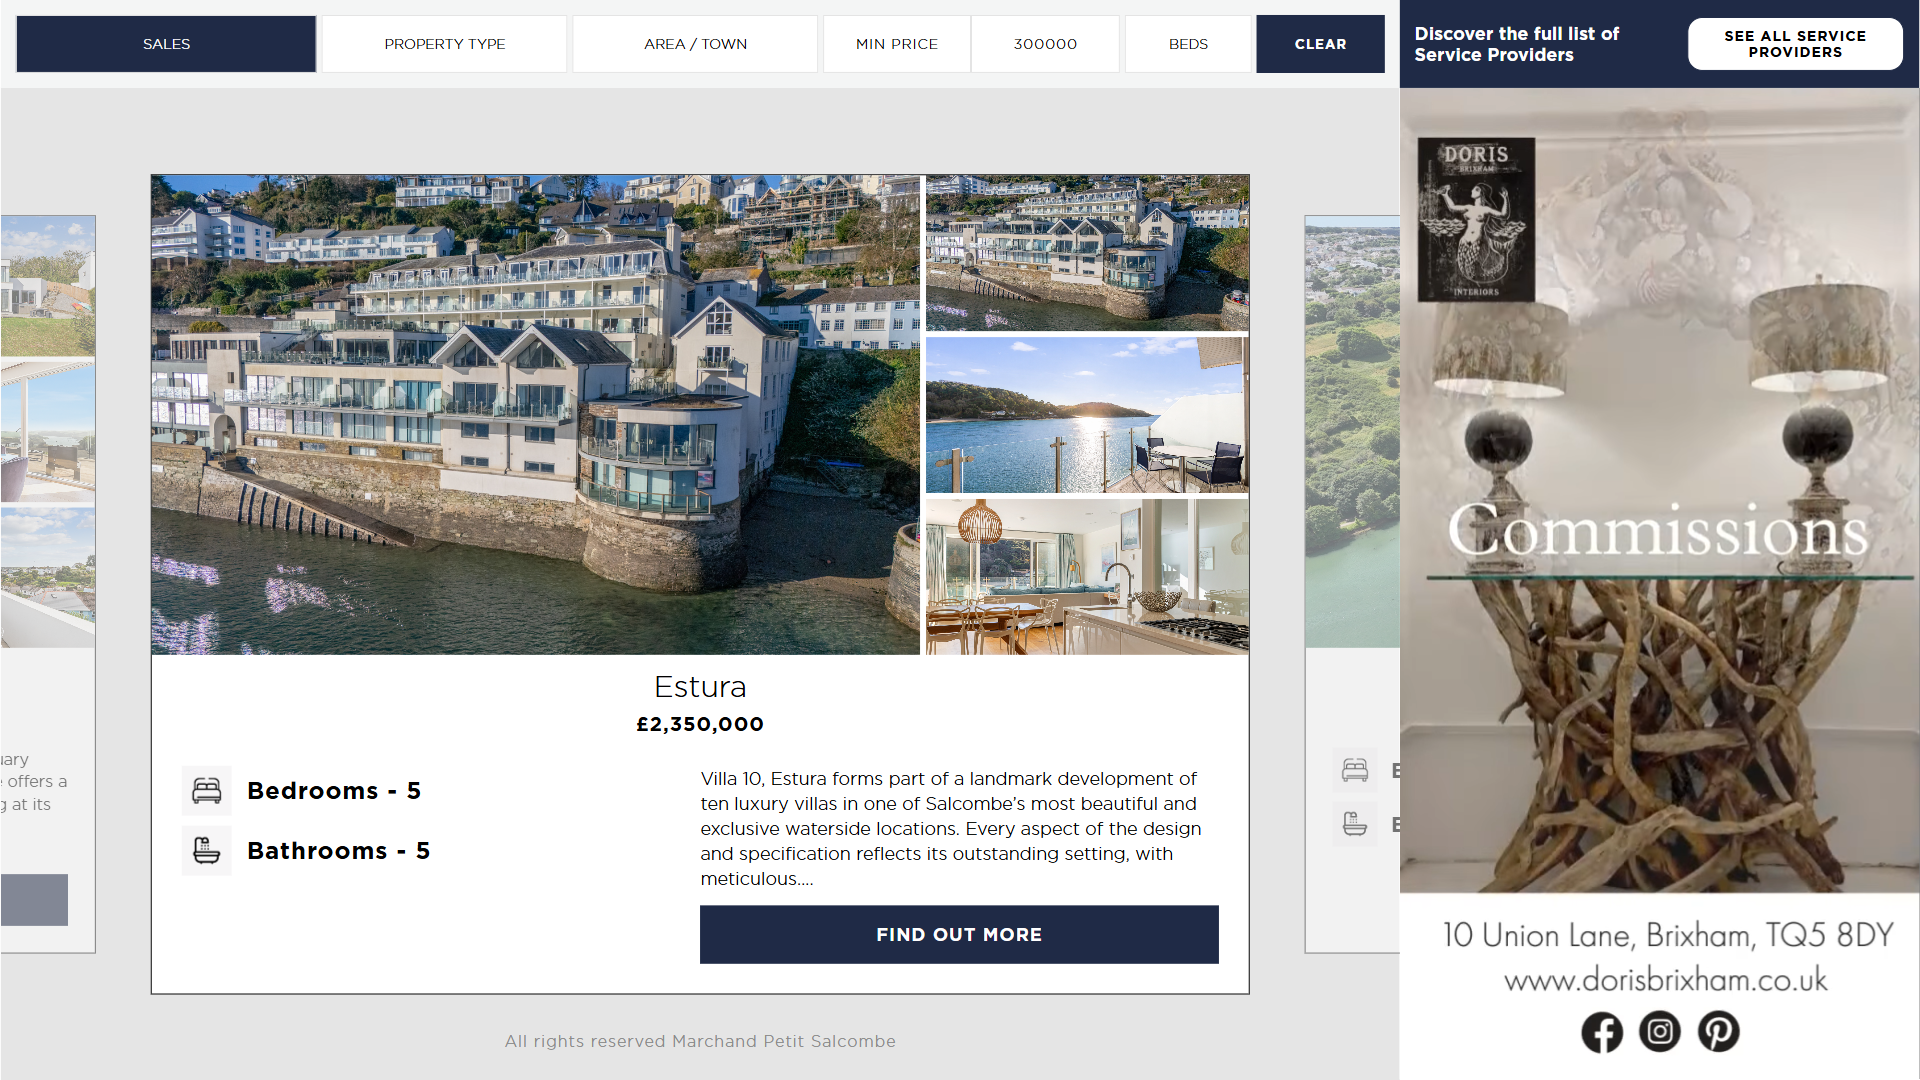The image size is (1920, 1080).
Task: Click bed icon on next listing card
Action: (x=1355, y=770)
